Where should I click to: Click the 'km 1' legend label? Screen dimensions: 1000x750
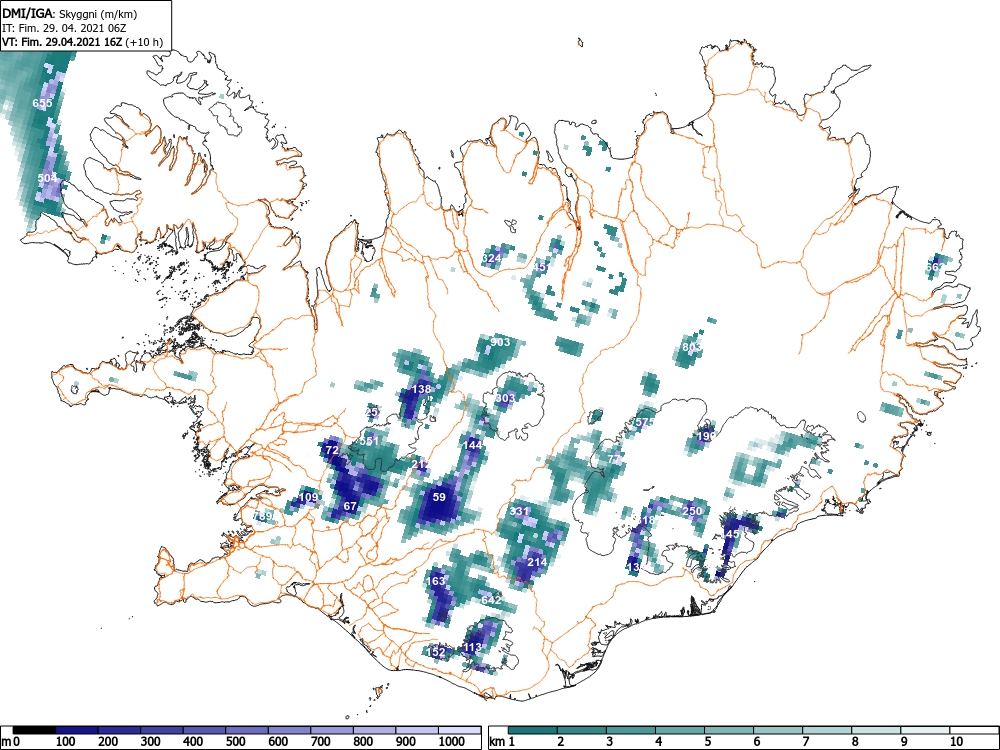click(503, 742)
